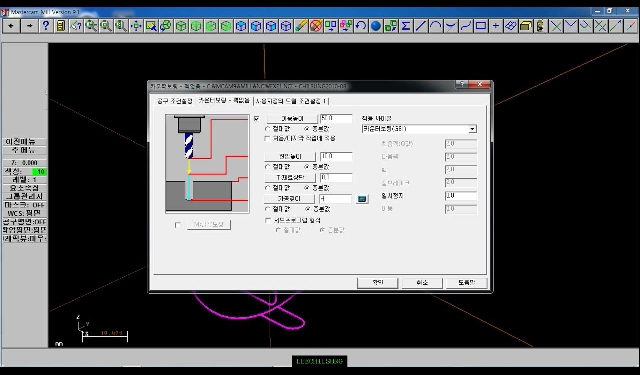Switch to the 공구 조건설정 tab

coord(174,101)
